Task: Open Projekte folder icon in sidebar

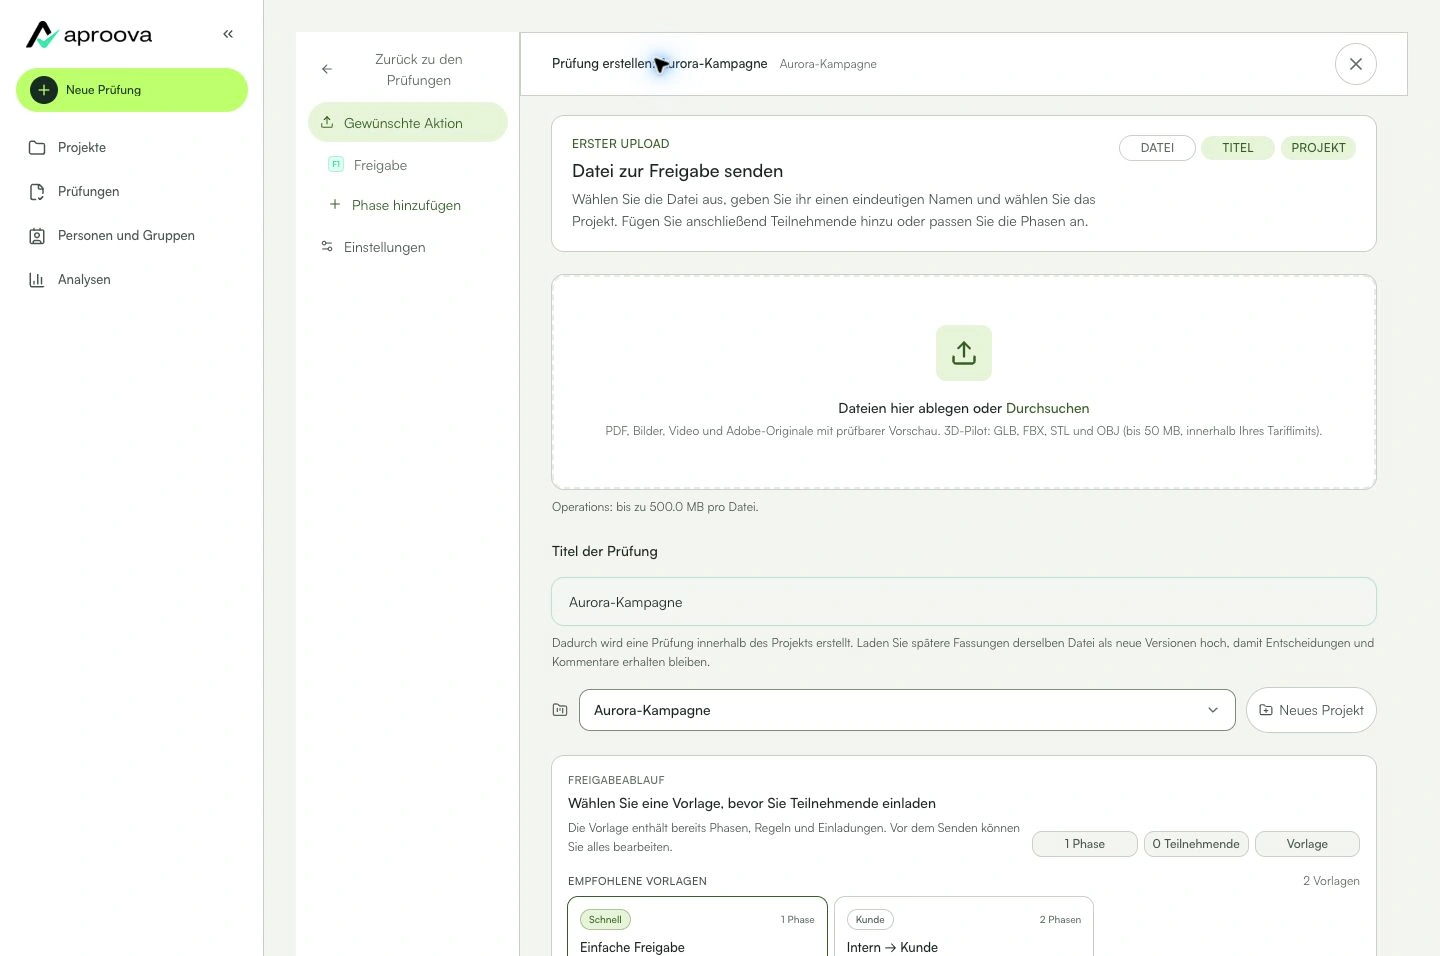Action: (x=37, y=148)
